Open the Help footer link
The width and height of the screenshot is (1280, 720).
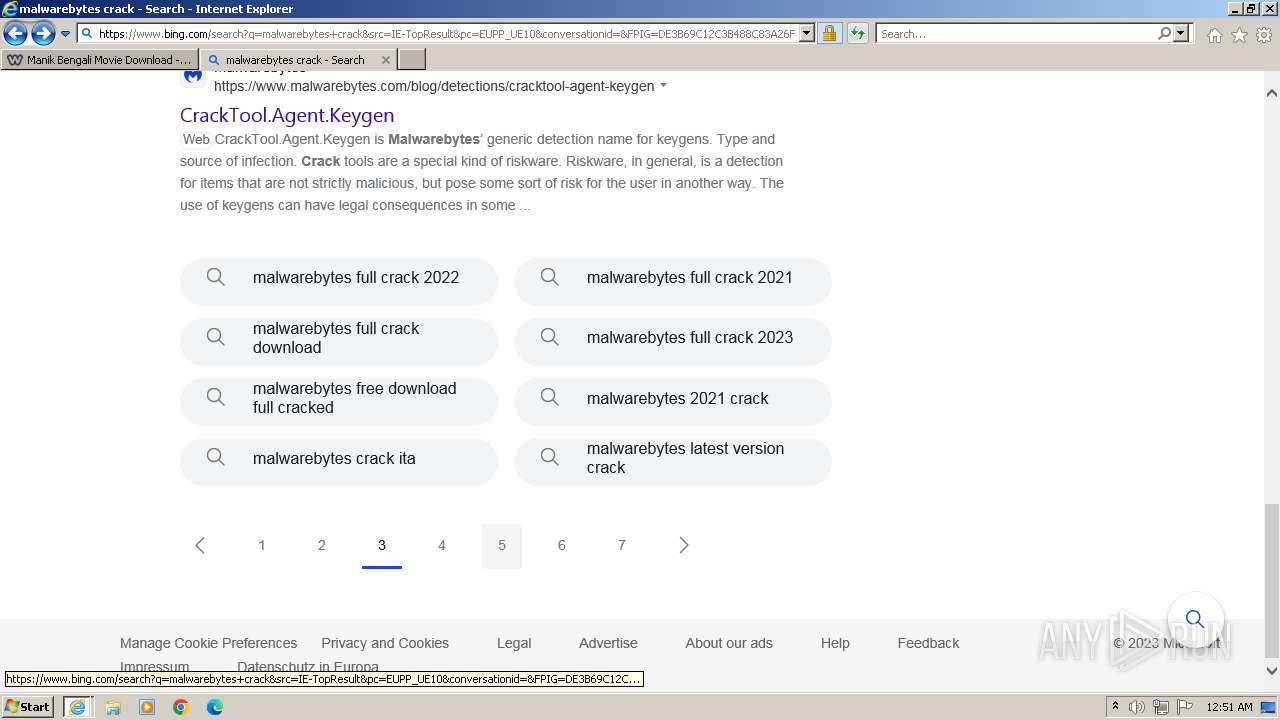(835, 643)
